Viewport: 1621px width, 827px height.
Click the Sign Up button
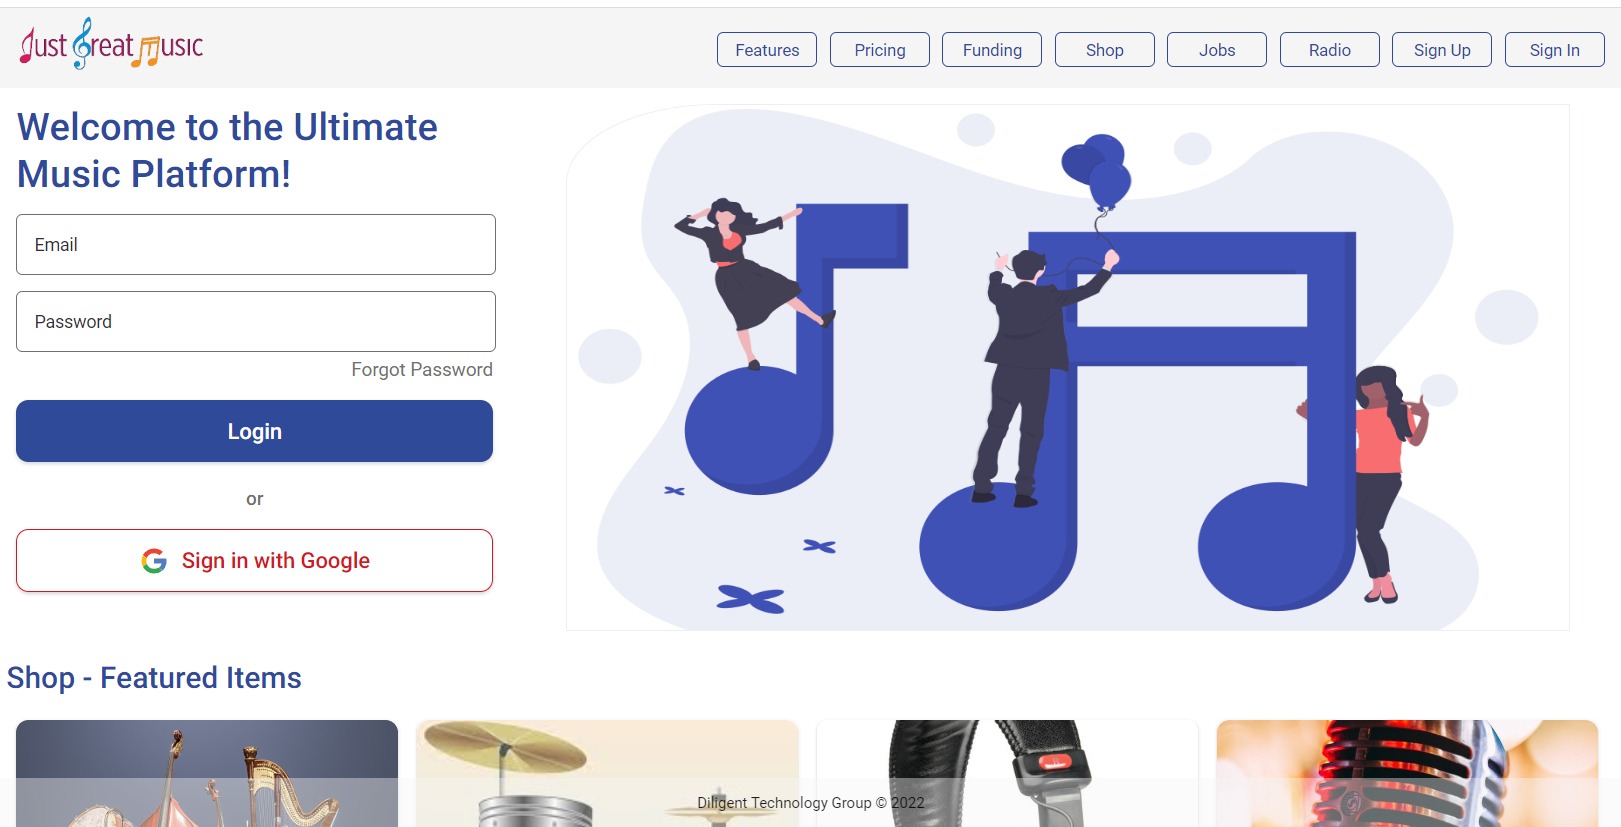point(1442,50)
